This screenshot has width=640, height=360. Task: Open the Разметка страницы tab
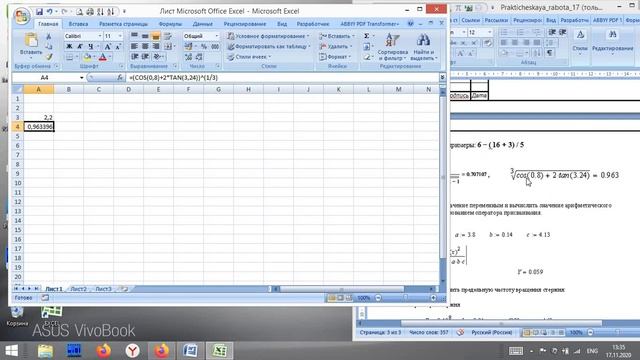[123, 24]
